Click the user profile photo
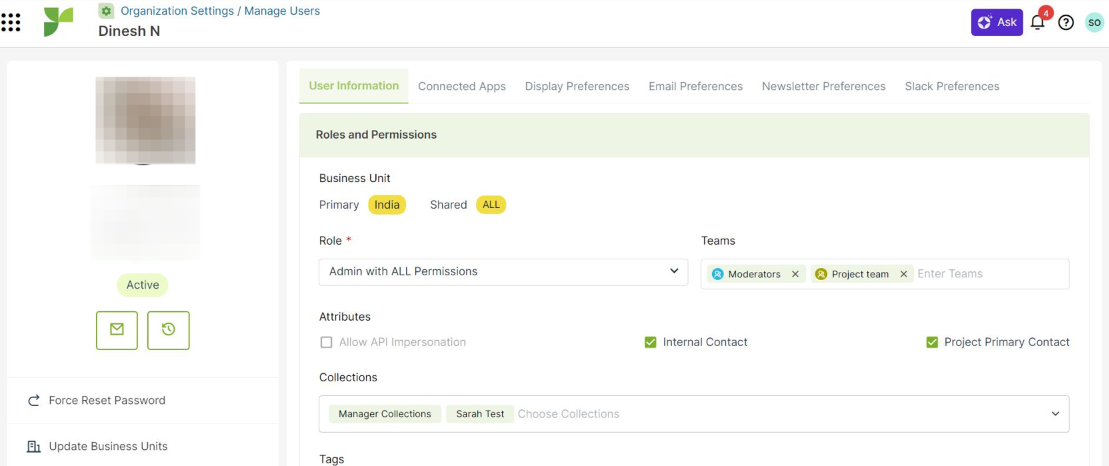 (145, 120)
